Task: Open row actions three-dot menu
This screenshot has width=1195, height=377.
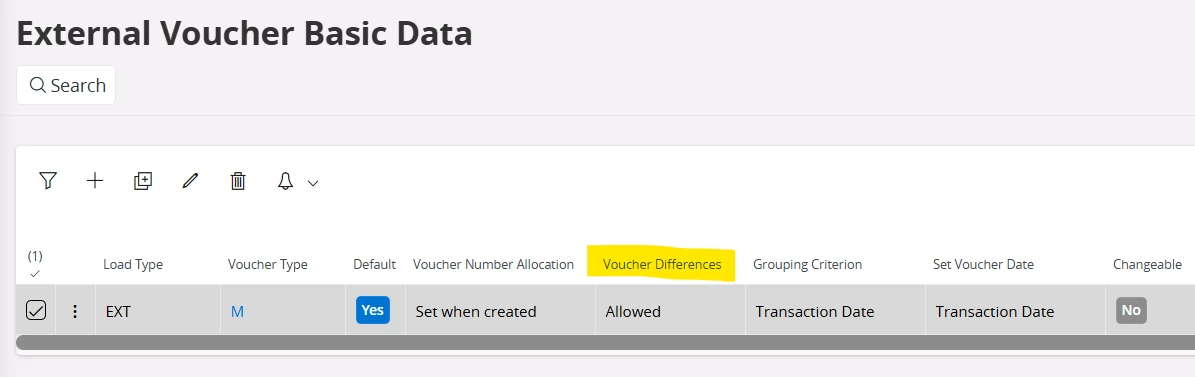Action: tap(75, 311)
